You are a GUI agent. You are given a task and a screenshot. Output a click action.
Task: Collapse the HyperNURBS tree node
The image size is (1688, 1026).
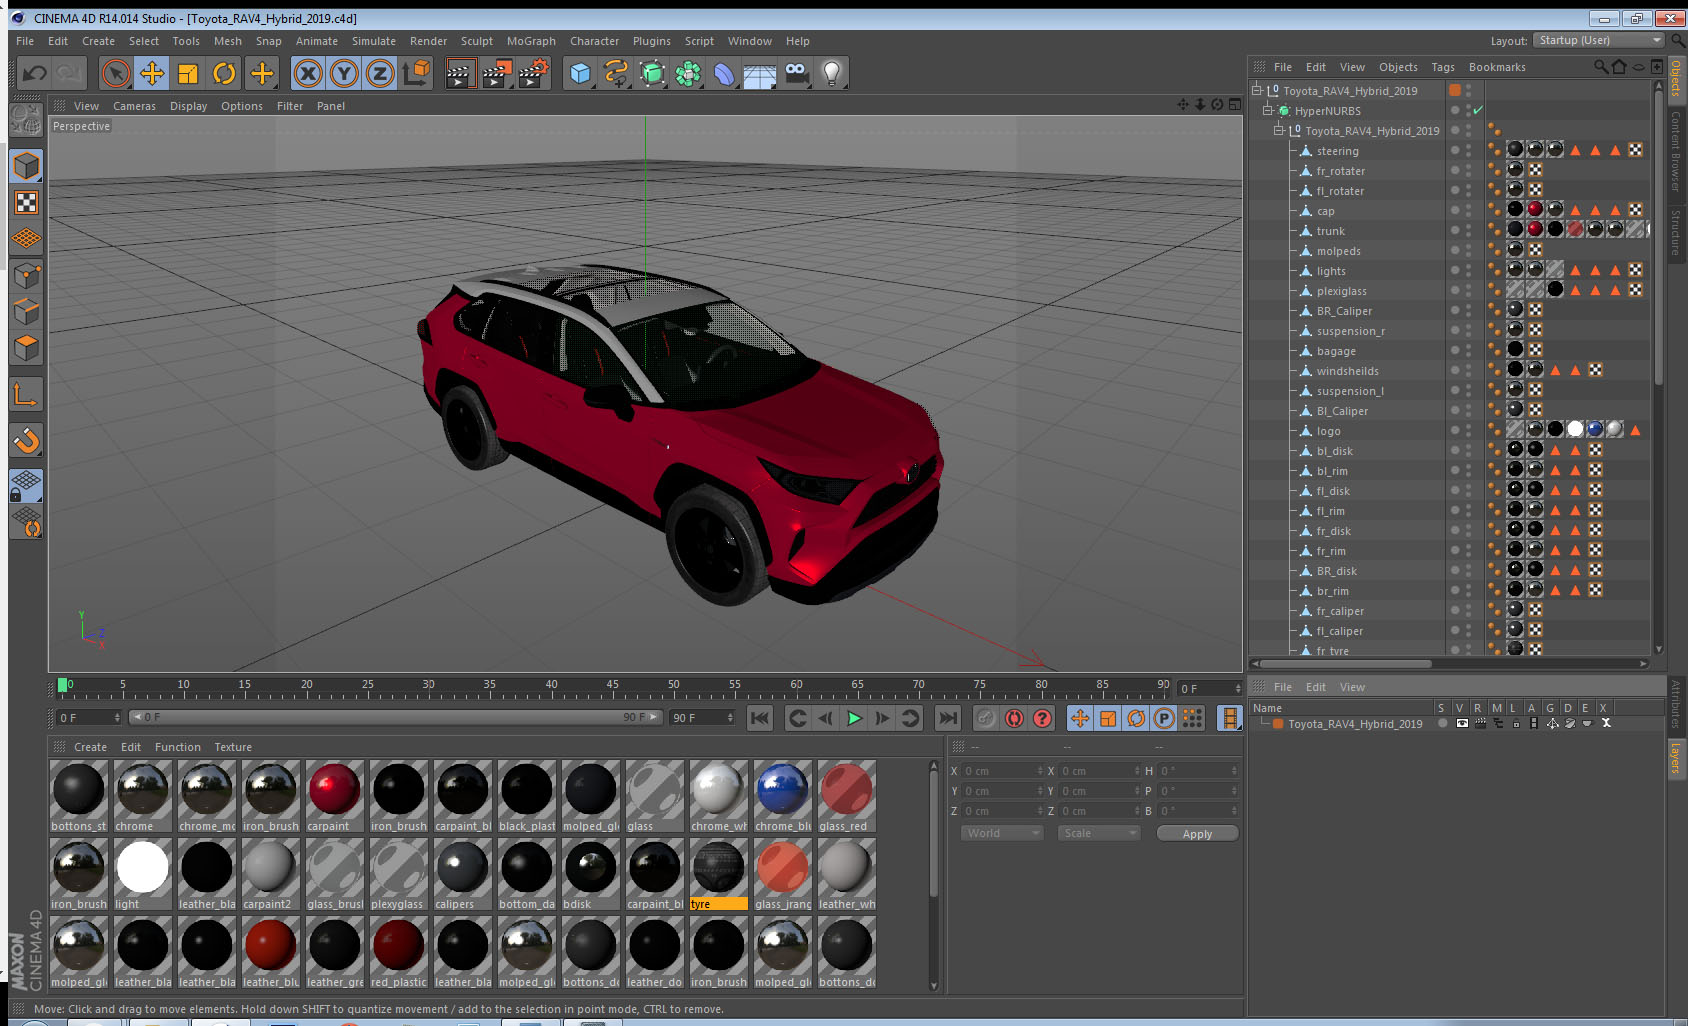1268,110
